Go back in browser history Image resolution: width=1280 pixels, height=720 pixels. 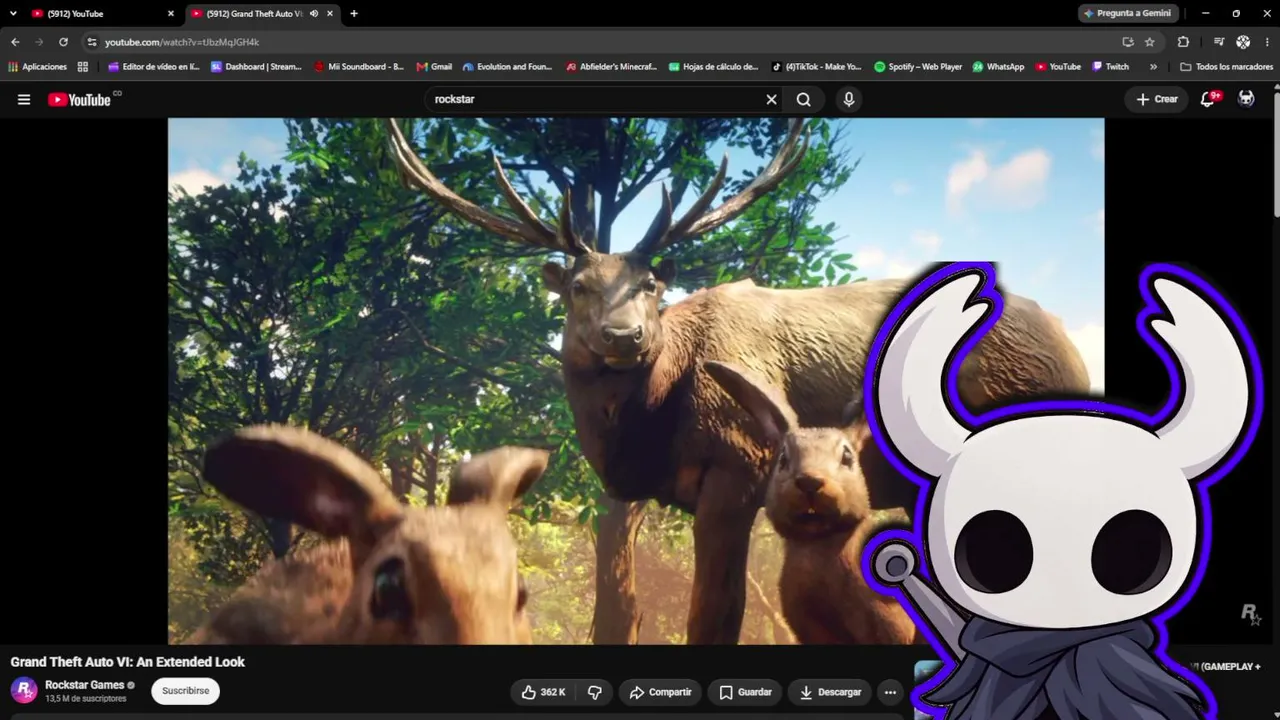15,42
